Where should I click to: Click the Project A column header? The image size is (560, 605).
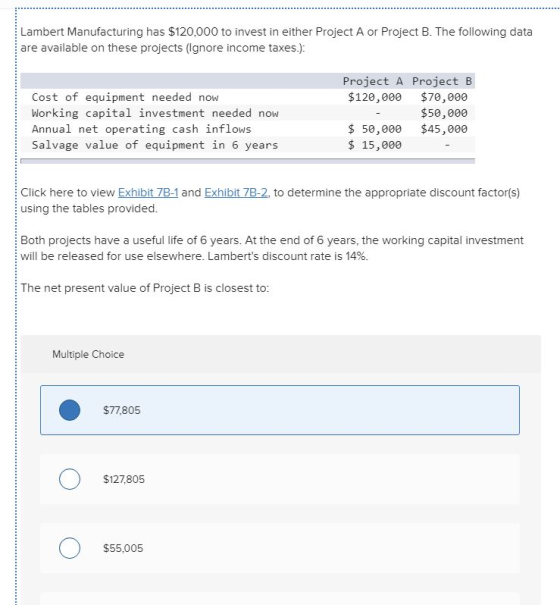[x=373, y=81]
